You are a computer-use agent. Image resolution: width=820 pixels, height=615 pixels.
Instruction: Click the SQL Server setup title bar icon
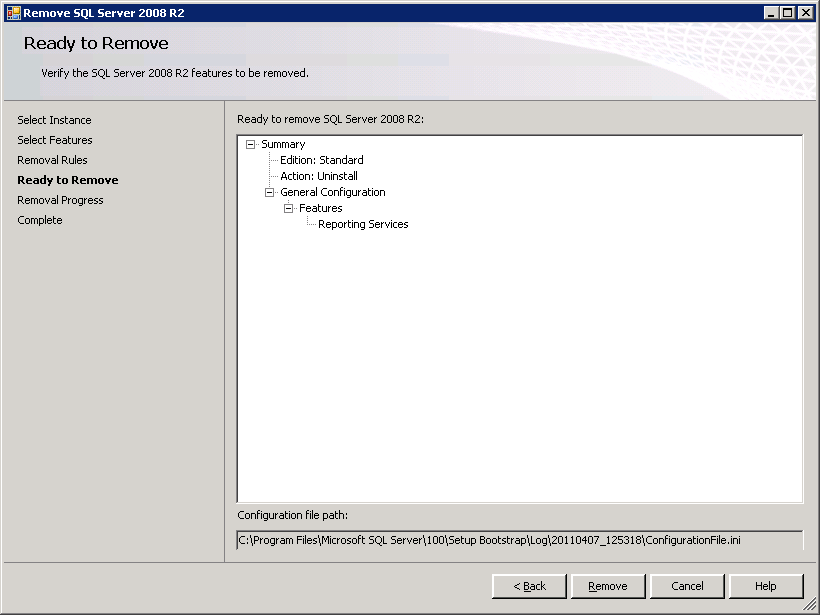[13, 12]
